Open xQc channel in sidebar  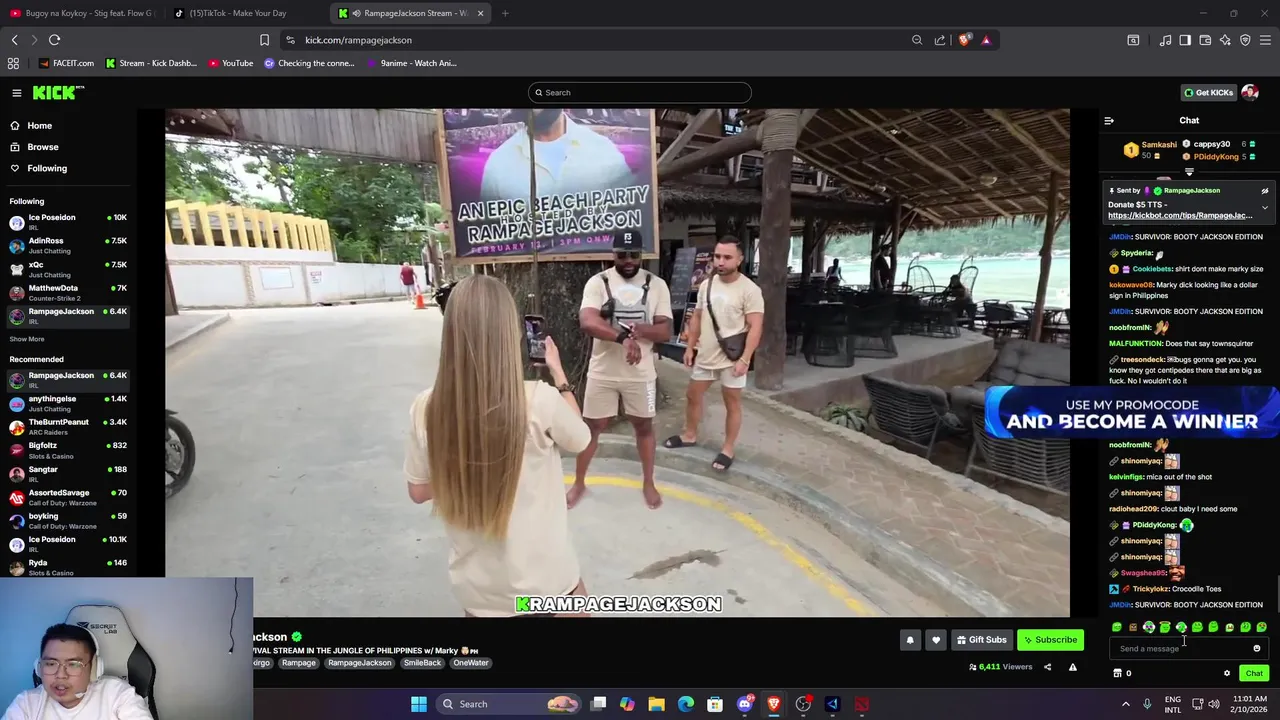68,269
